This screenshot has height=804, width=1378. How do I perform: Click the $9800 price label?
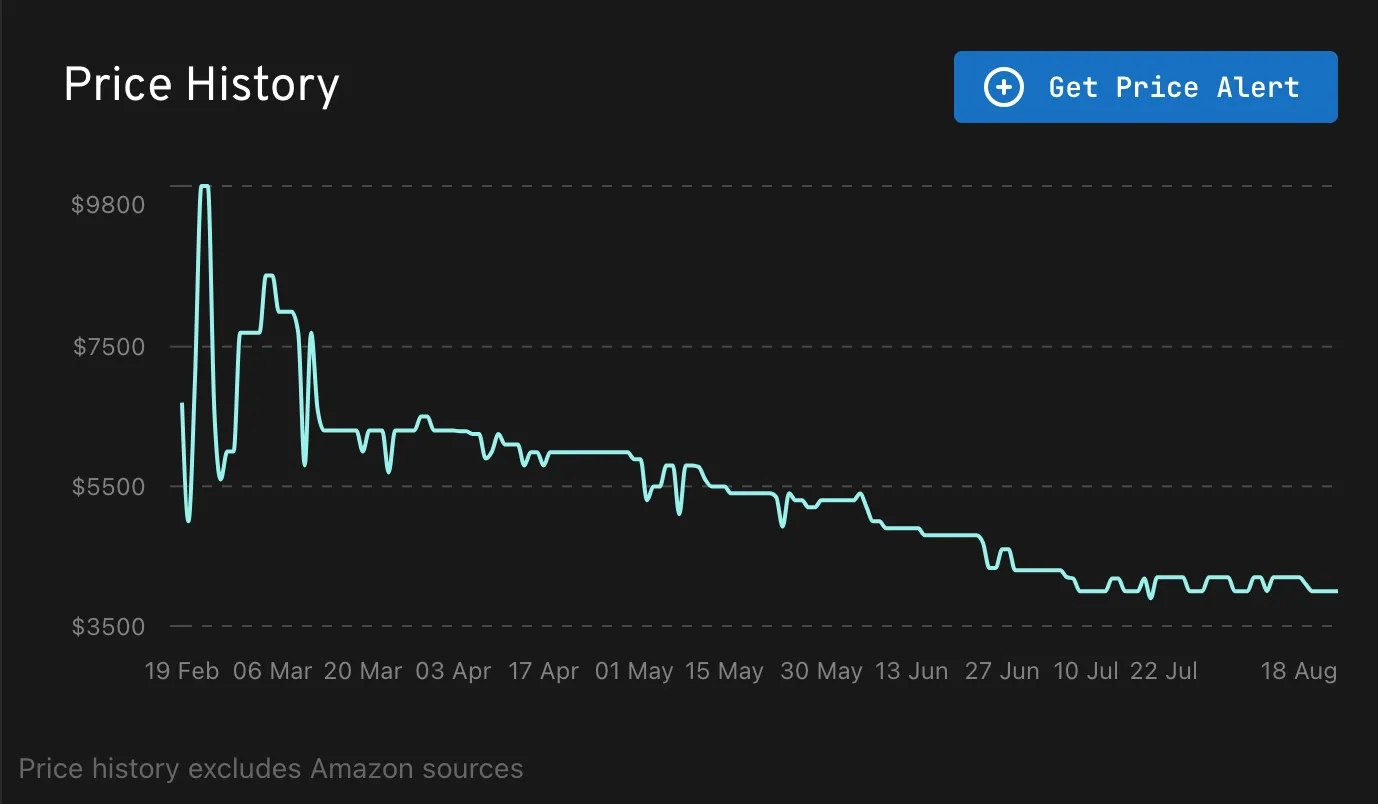point(109,204)
